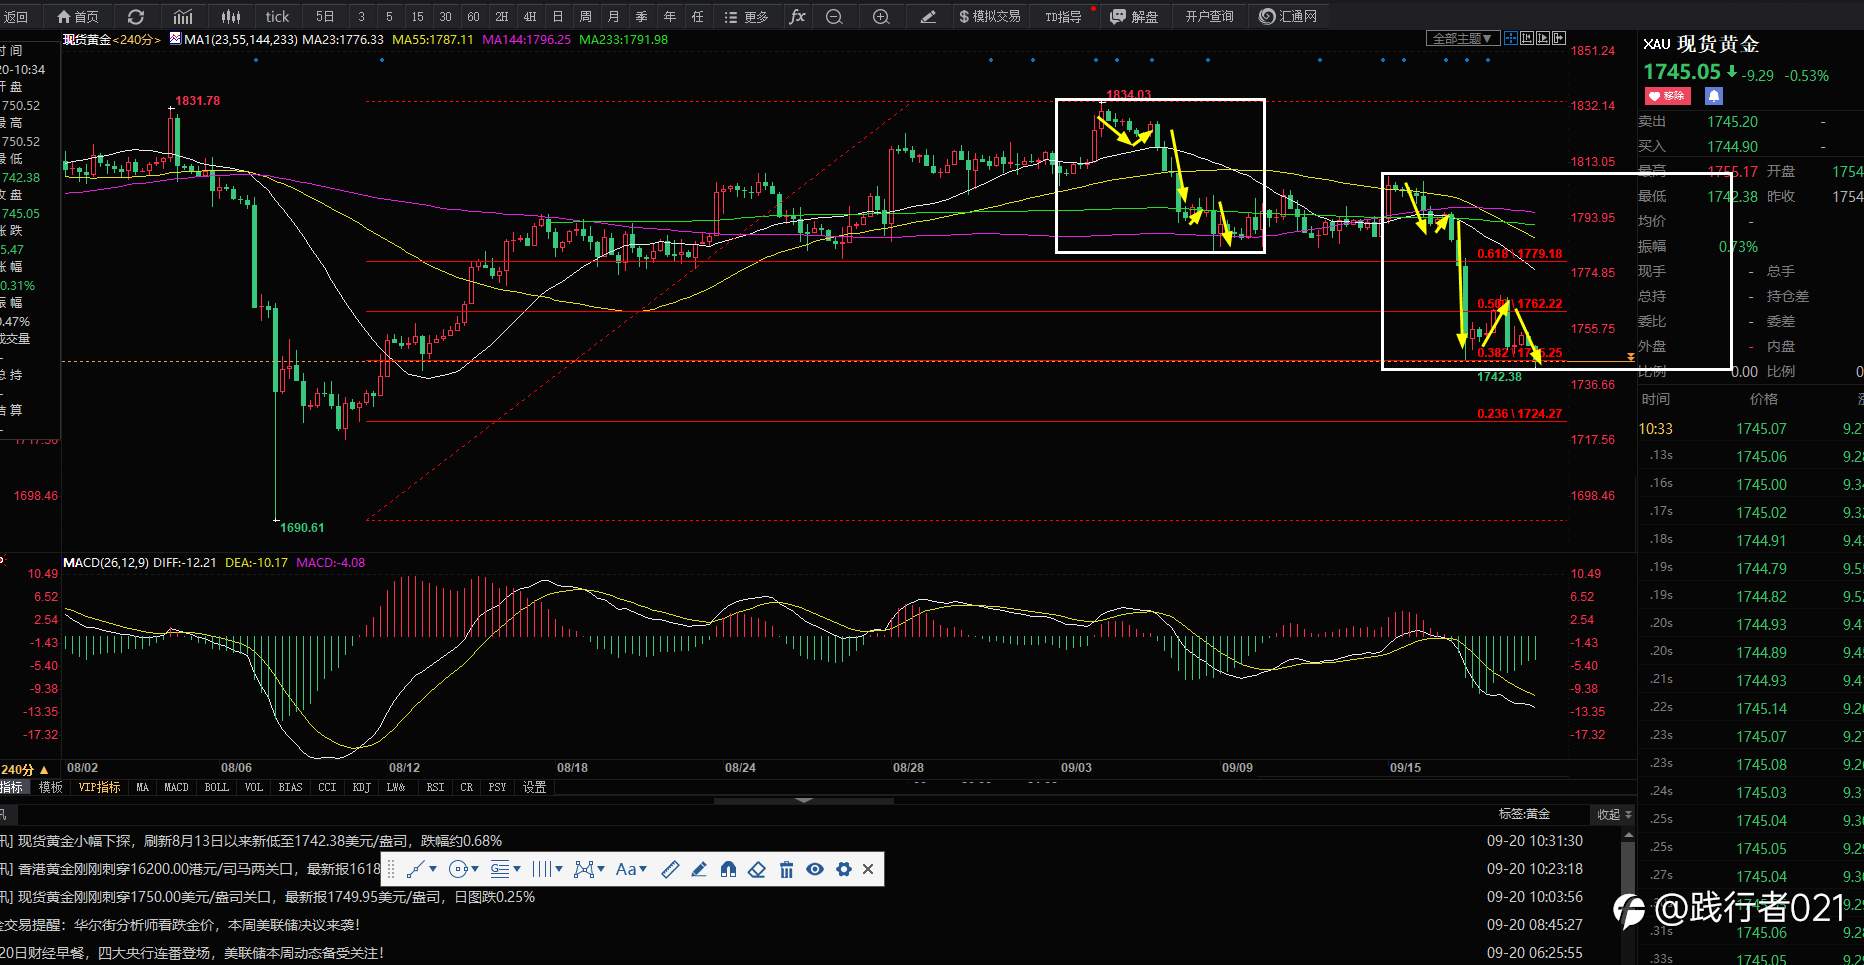Image resolution: width=1864 pixels, height=965 pixels.
Task: Toggle the crosshair layout icon beside 全部主题
Action: 1511,38
